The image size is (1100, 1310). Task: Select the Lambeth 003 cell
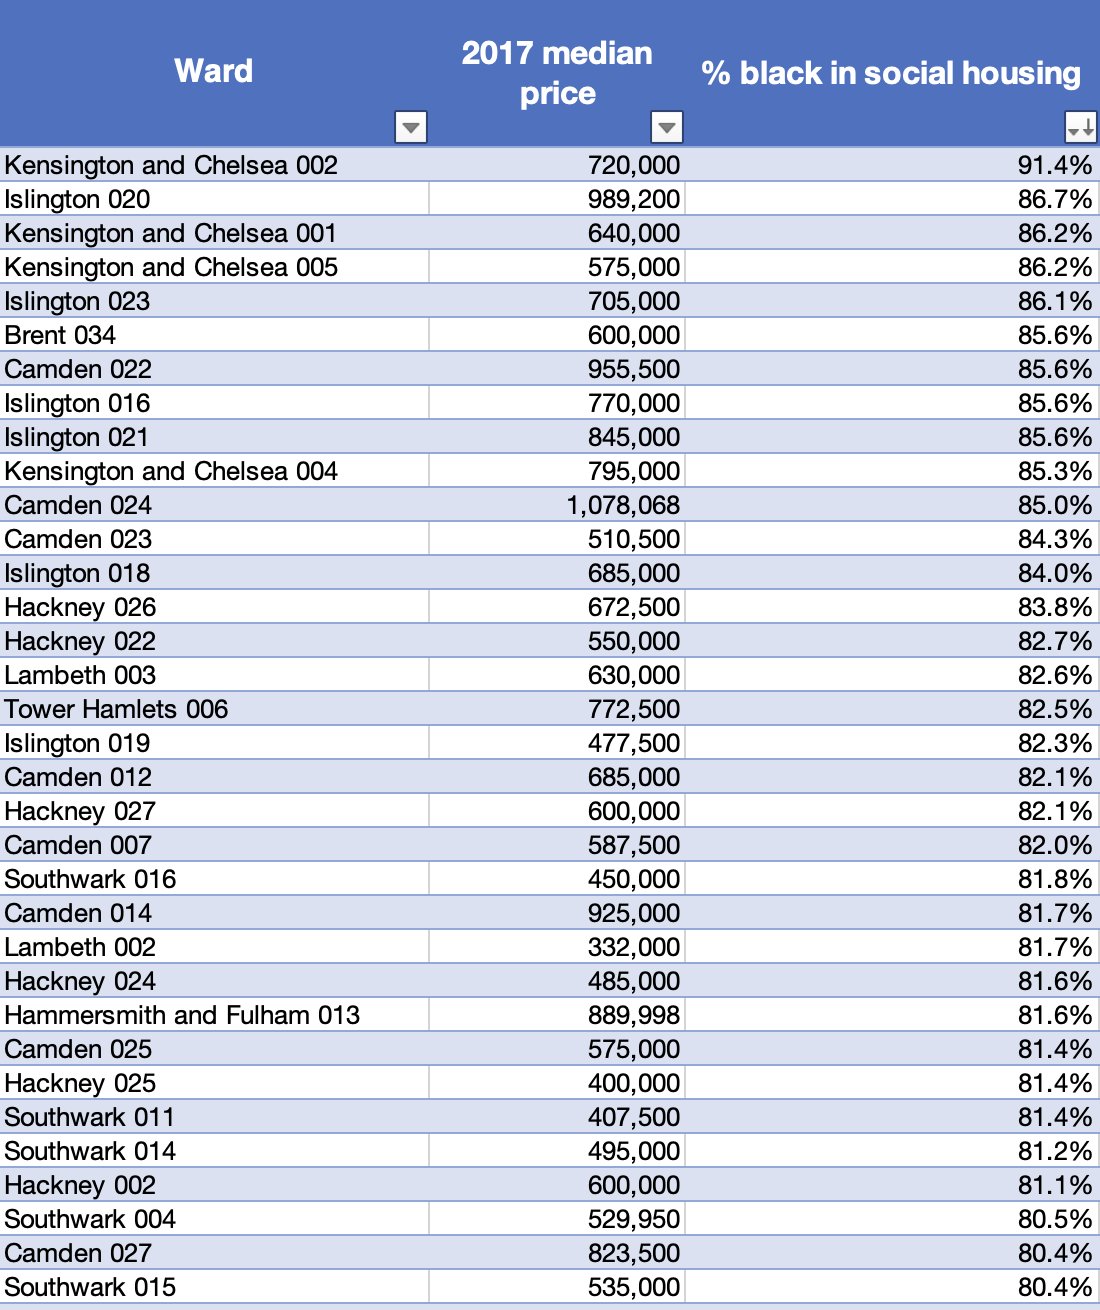(214, 675)
